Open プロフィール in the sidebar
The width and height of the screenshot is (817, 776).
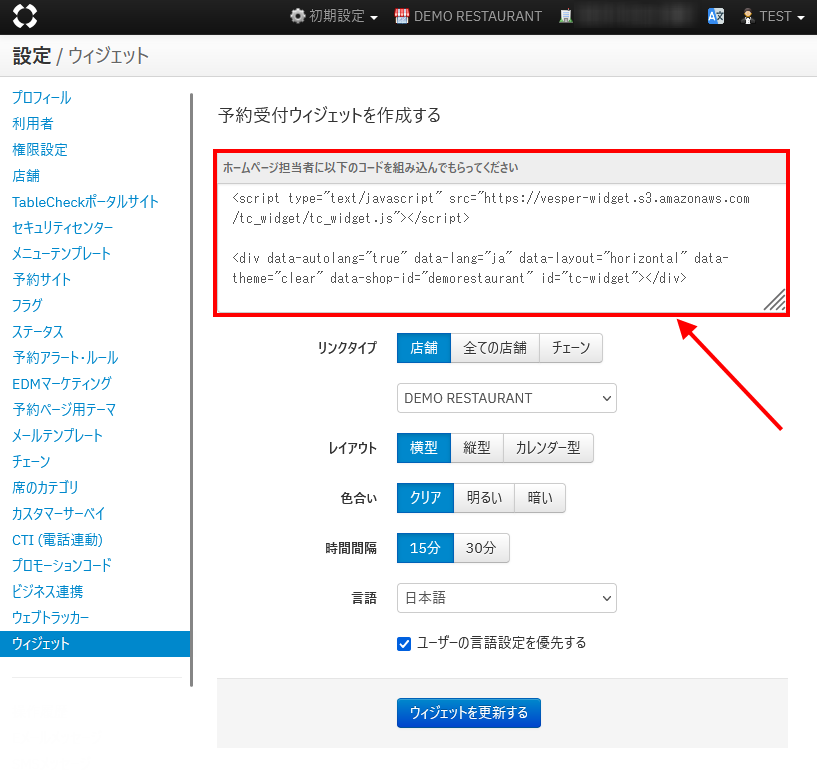click(x=41, y=98)
